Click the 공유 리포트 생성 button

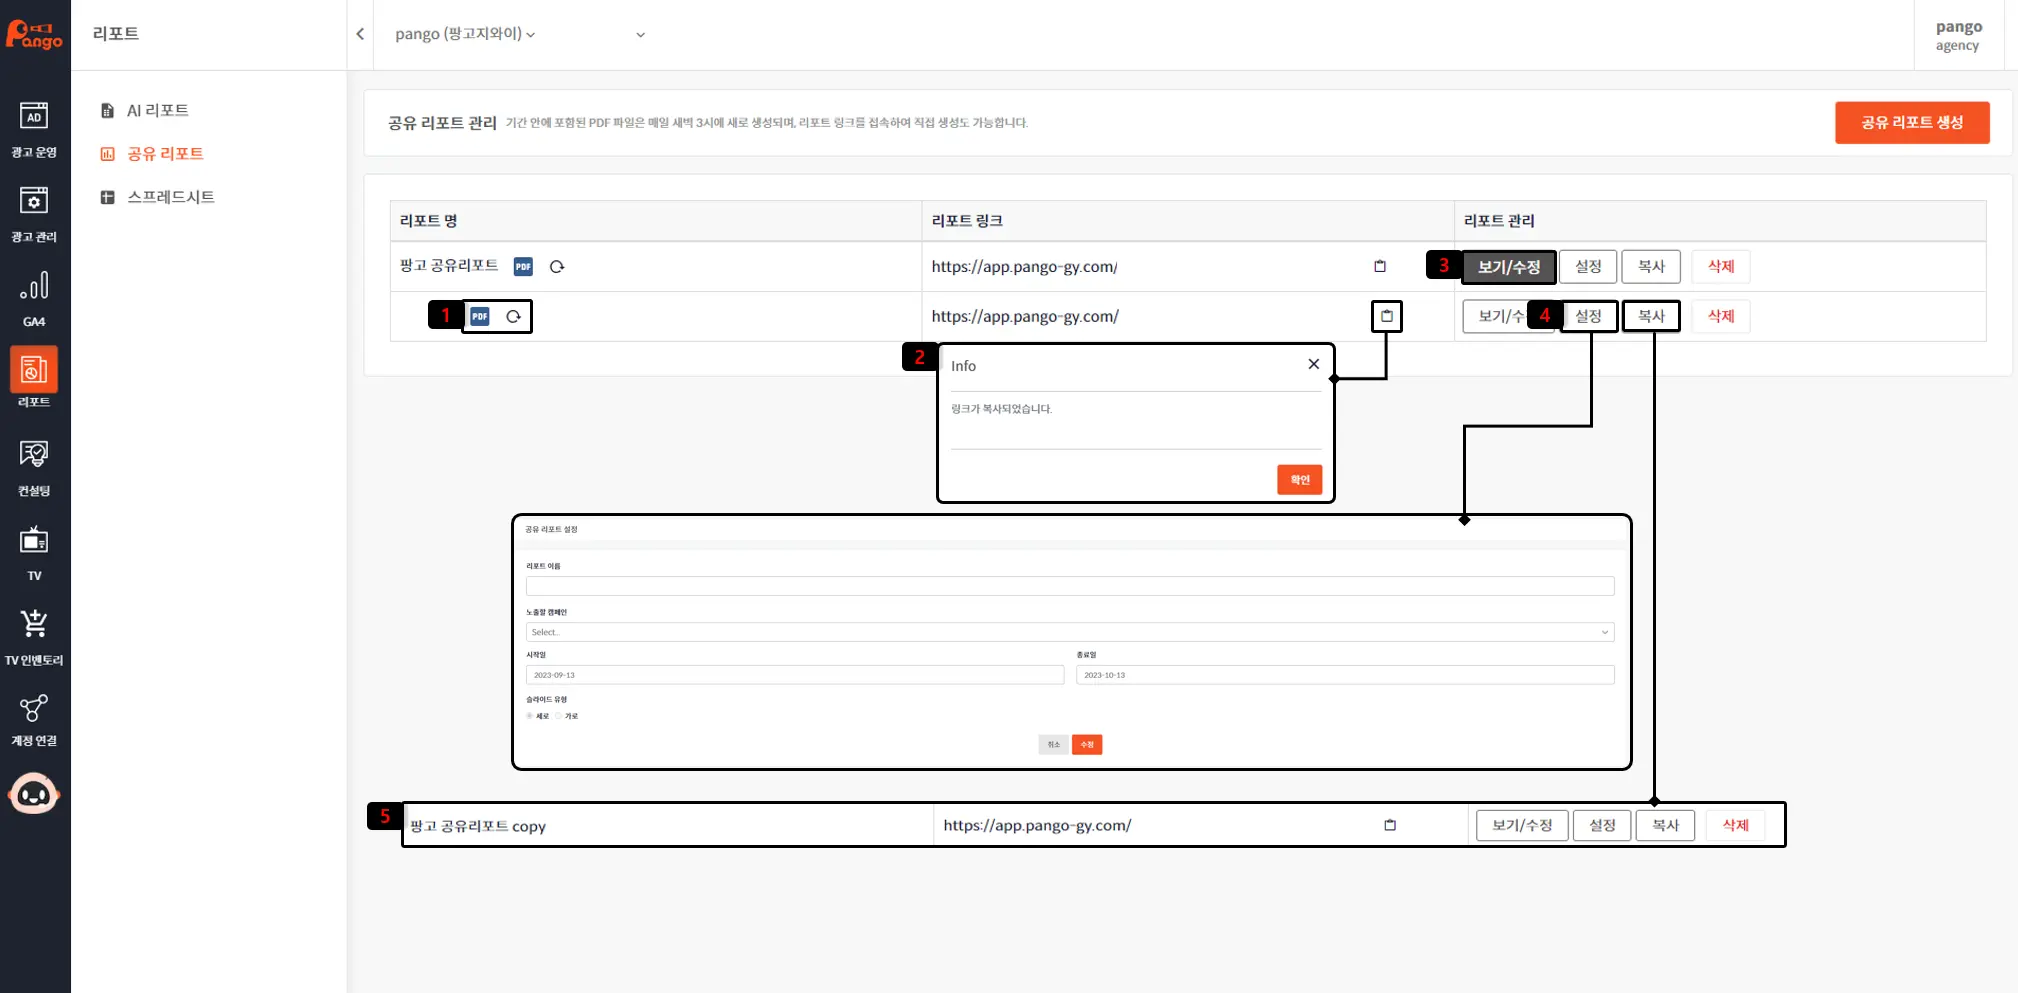[1911, 122]
